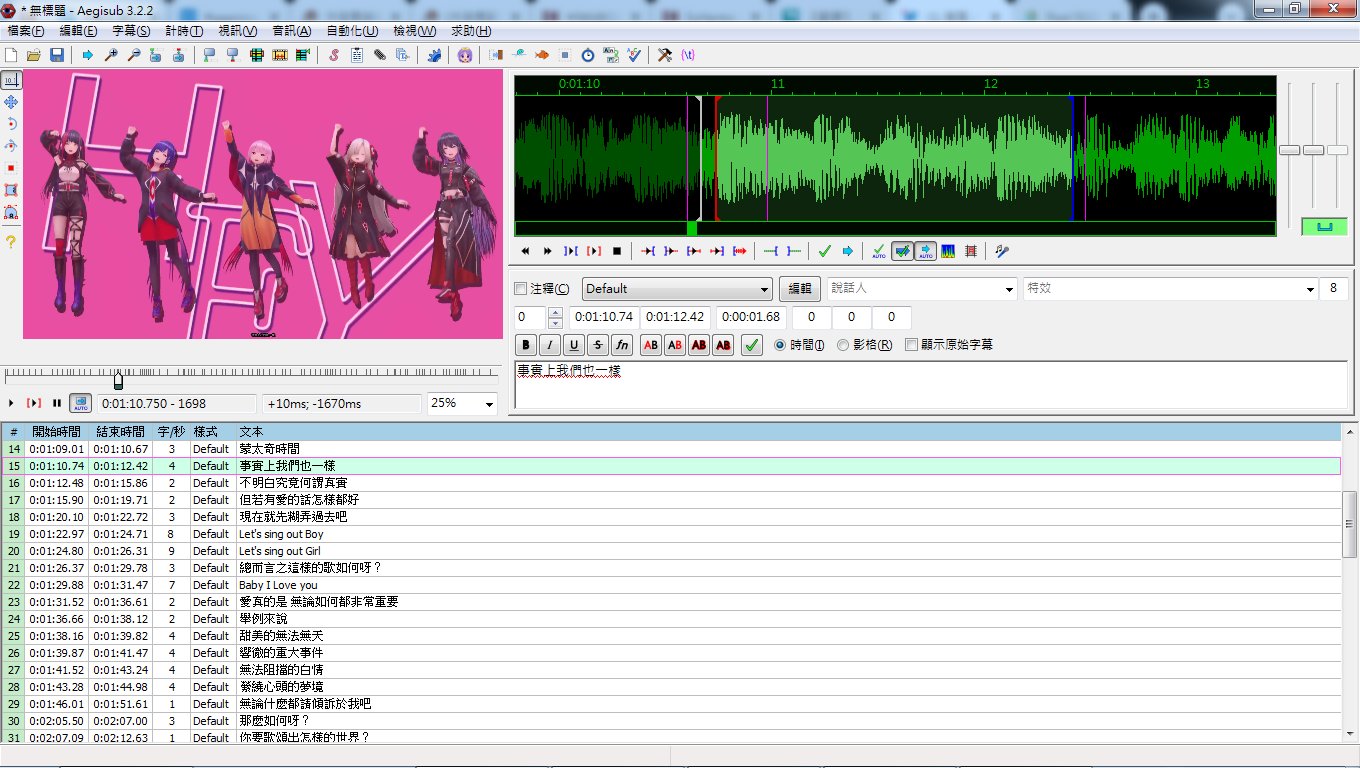Select the standard crosshair video tool
The width and height of the screenshot is (1360, 768).
[11, 80]
